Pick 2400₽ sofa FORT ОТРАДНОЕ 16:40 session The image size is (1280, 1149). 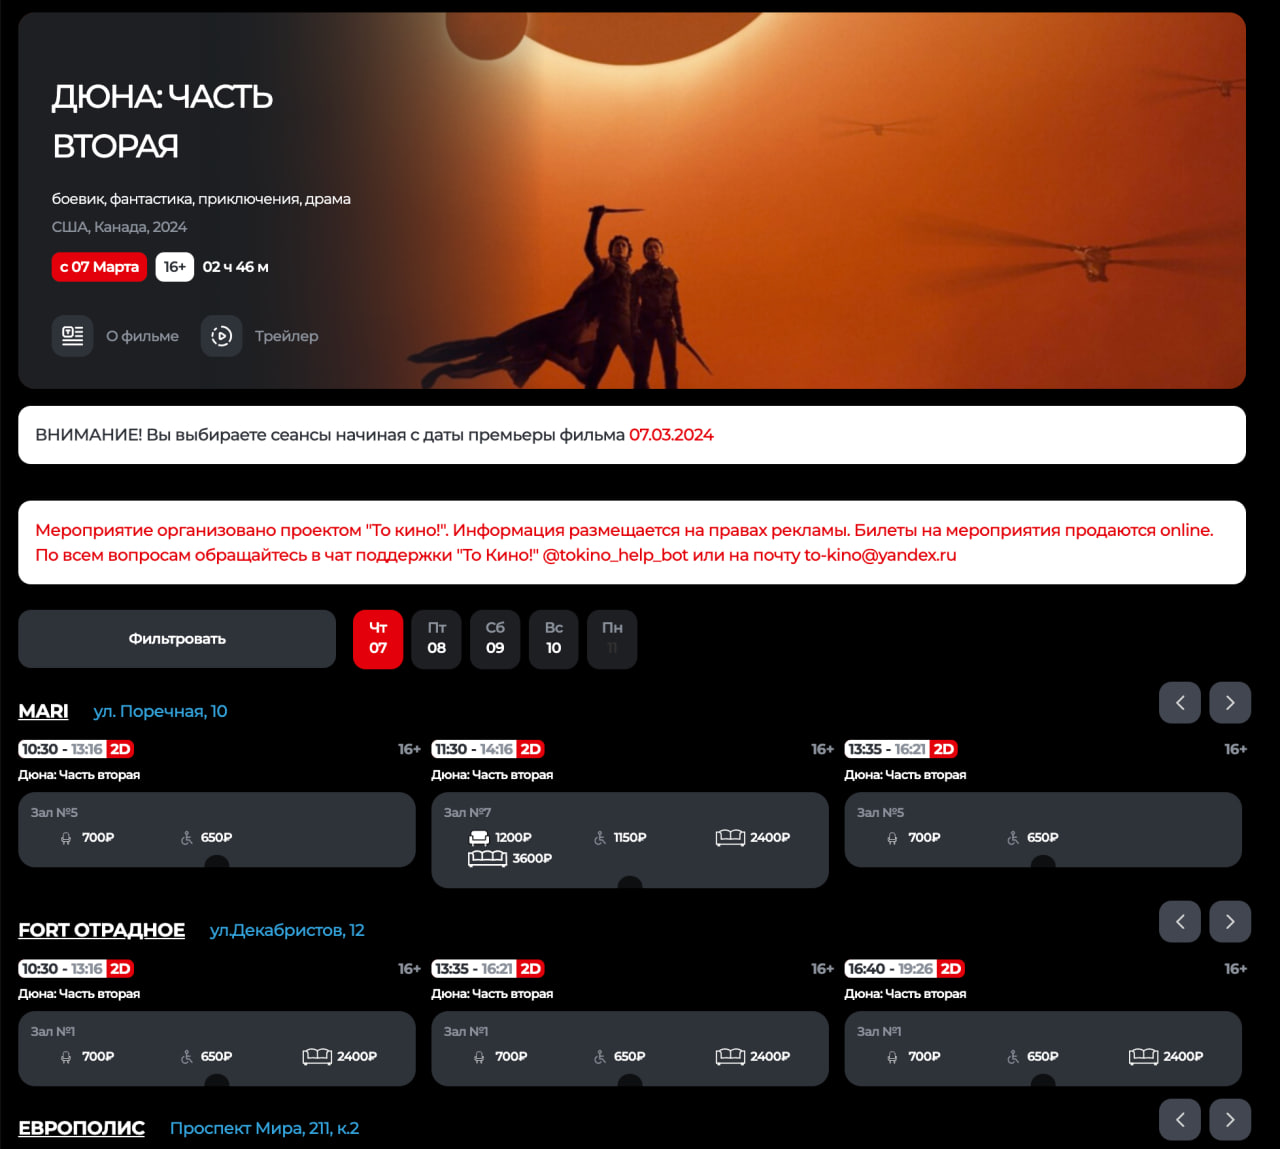point(1166,1057)
